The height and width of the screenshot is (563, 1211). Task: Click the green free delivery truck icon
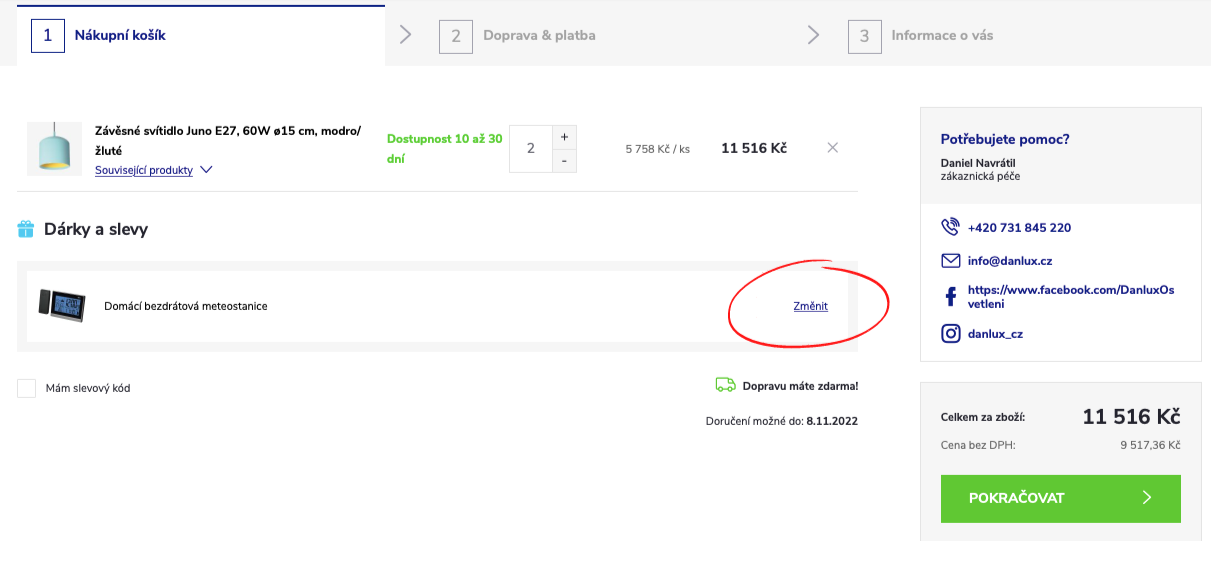pyautogui.click(x=725, y=385)
